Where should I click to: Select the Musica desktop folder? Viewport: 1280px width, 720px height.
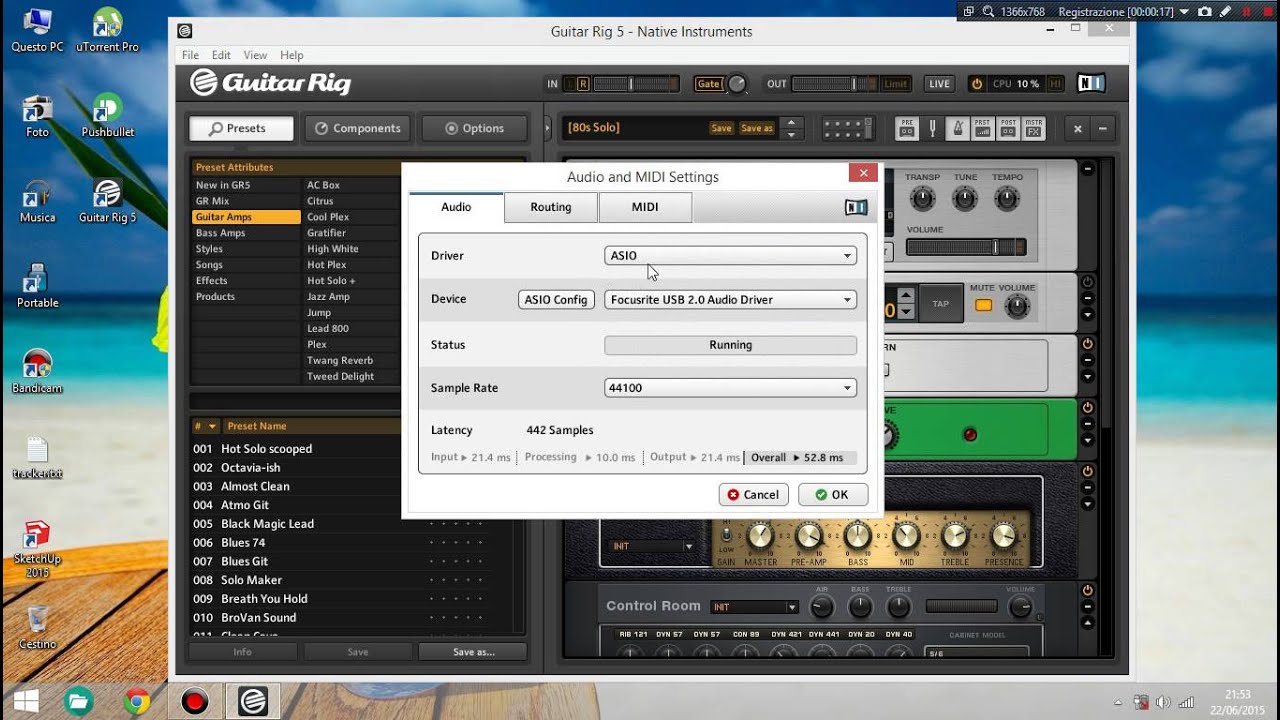[x=37, y=202]
